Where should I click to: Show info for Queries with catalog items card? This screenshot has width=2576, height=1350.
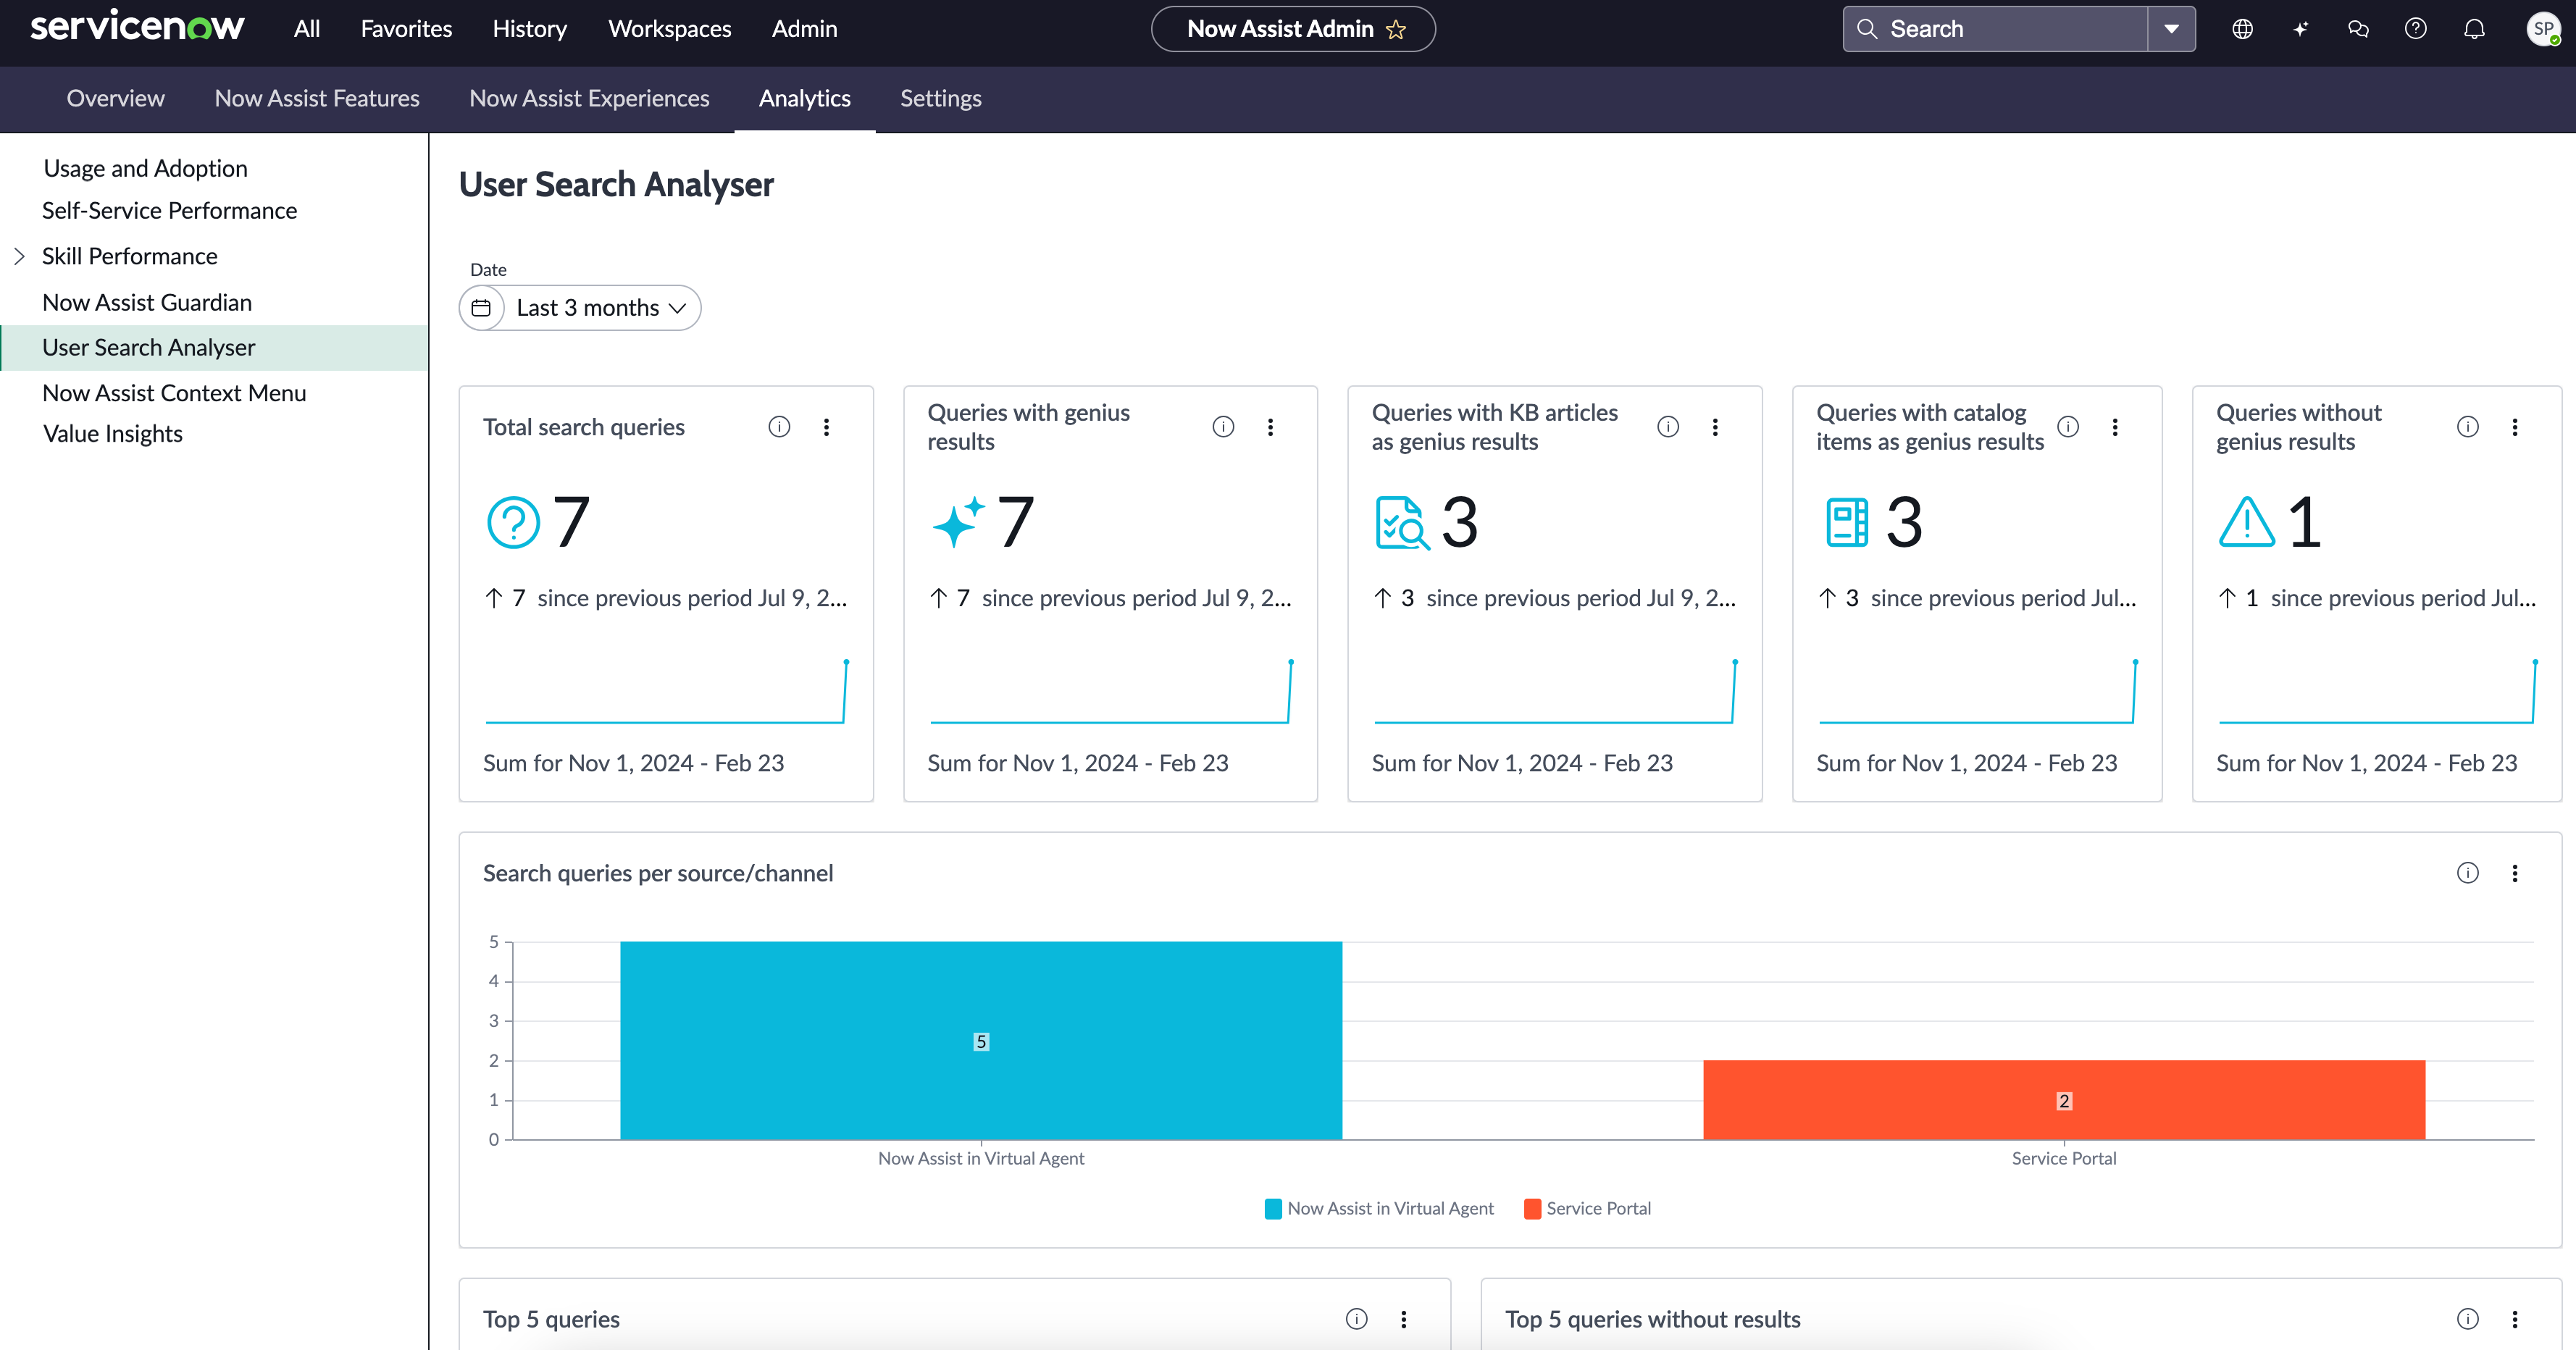(2068, 427)
